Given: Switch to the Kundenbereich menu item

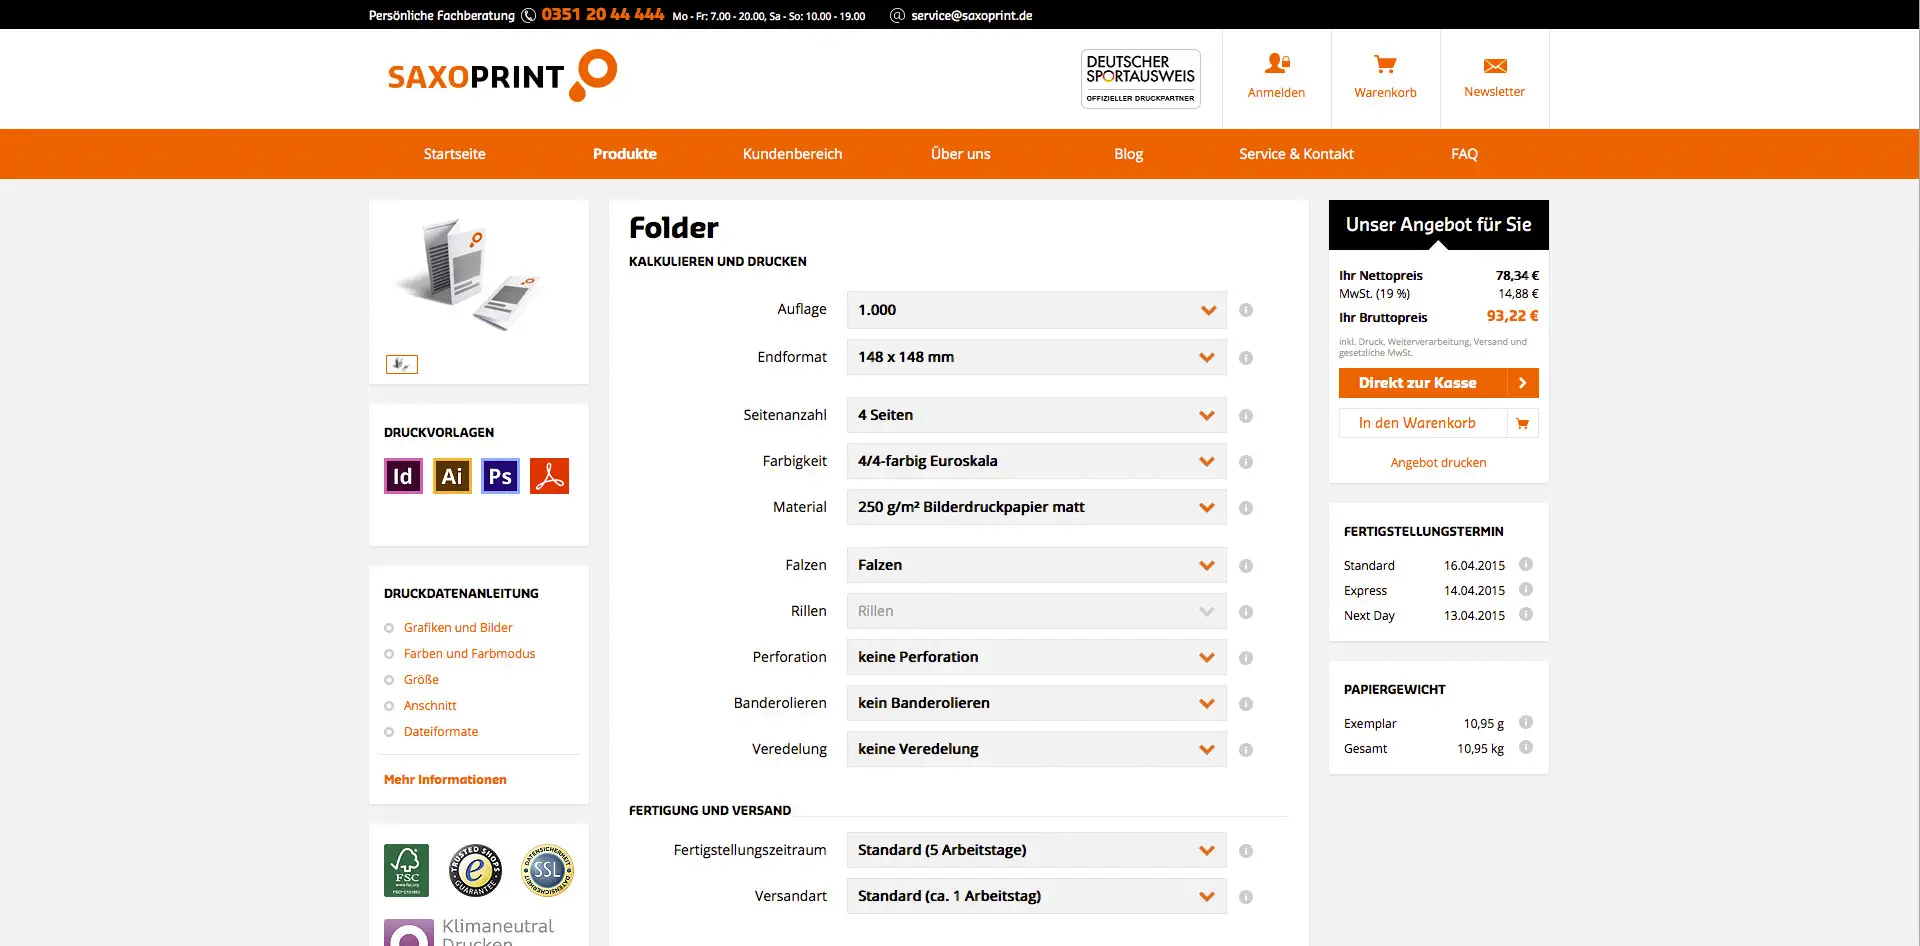Looking at the screenshot, I should point(792,153).
